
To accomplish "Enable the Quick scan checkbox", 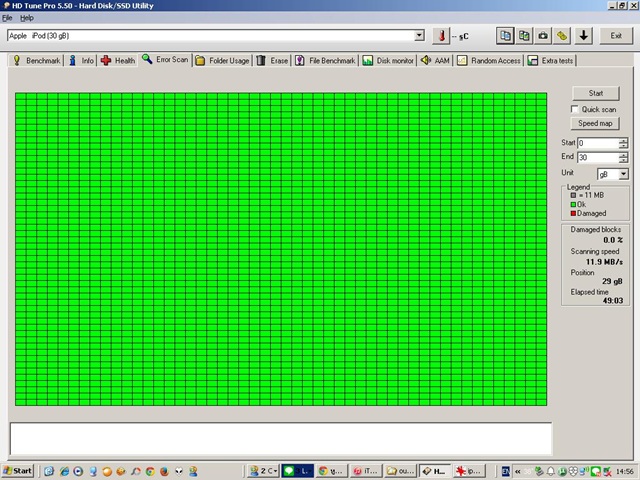I will 575,109.
